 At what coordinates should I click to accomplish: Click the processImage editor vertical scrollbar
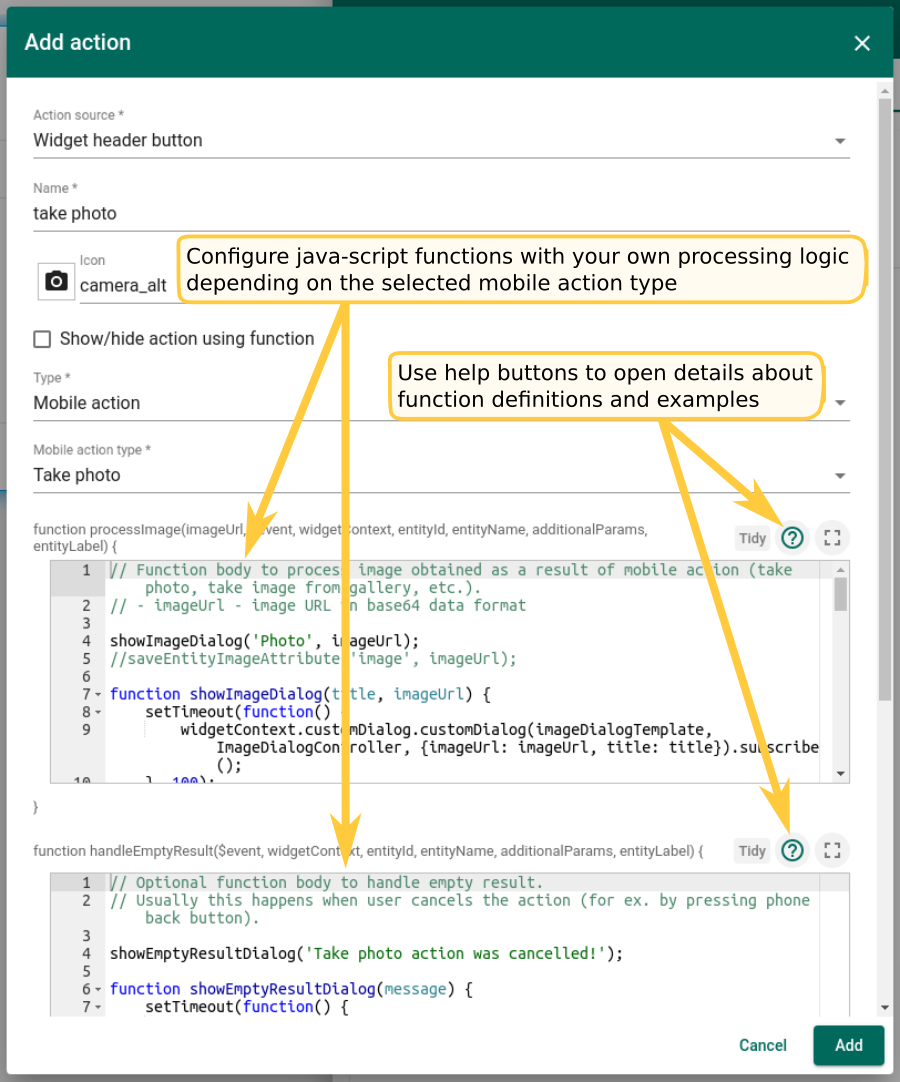(841, 595)
